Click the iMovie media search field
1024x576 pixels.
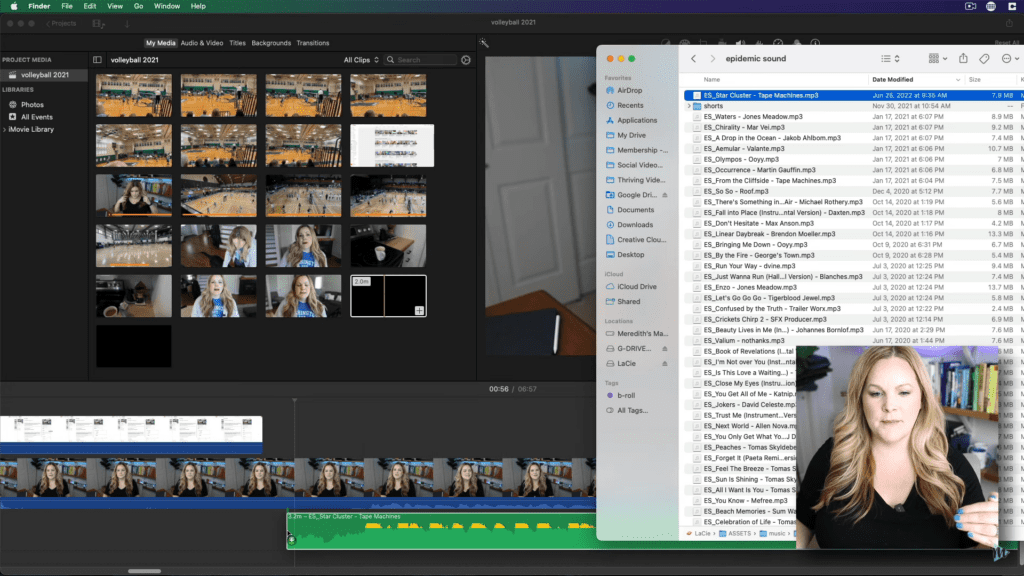pos(422,60)
